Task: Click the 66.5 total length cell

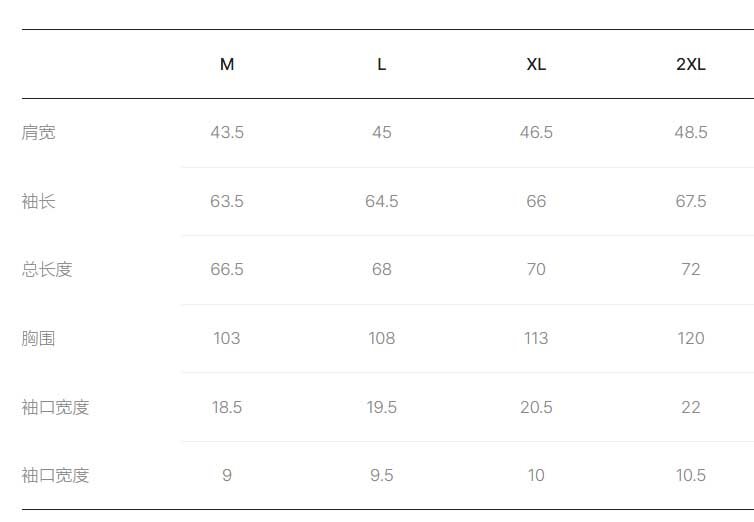Action: point(227,269)
